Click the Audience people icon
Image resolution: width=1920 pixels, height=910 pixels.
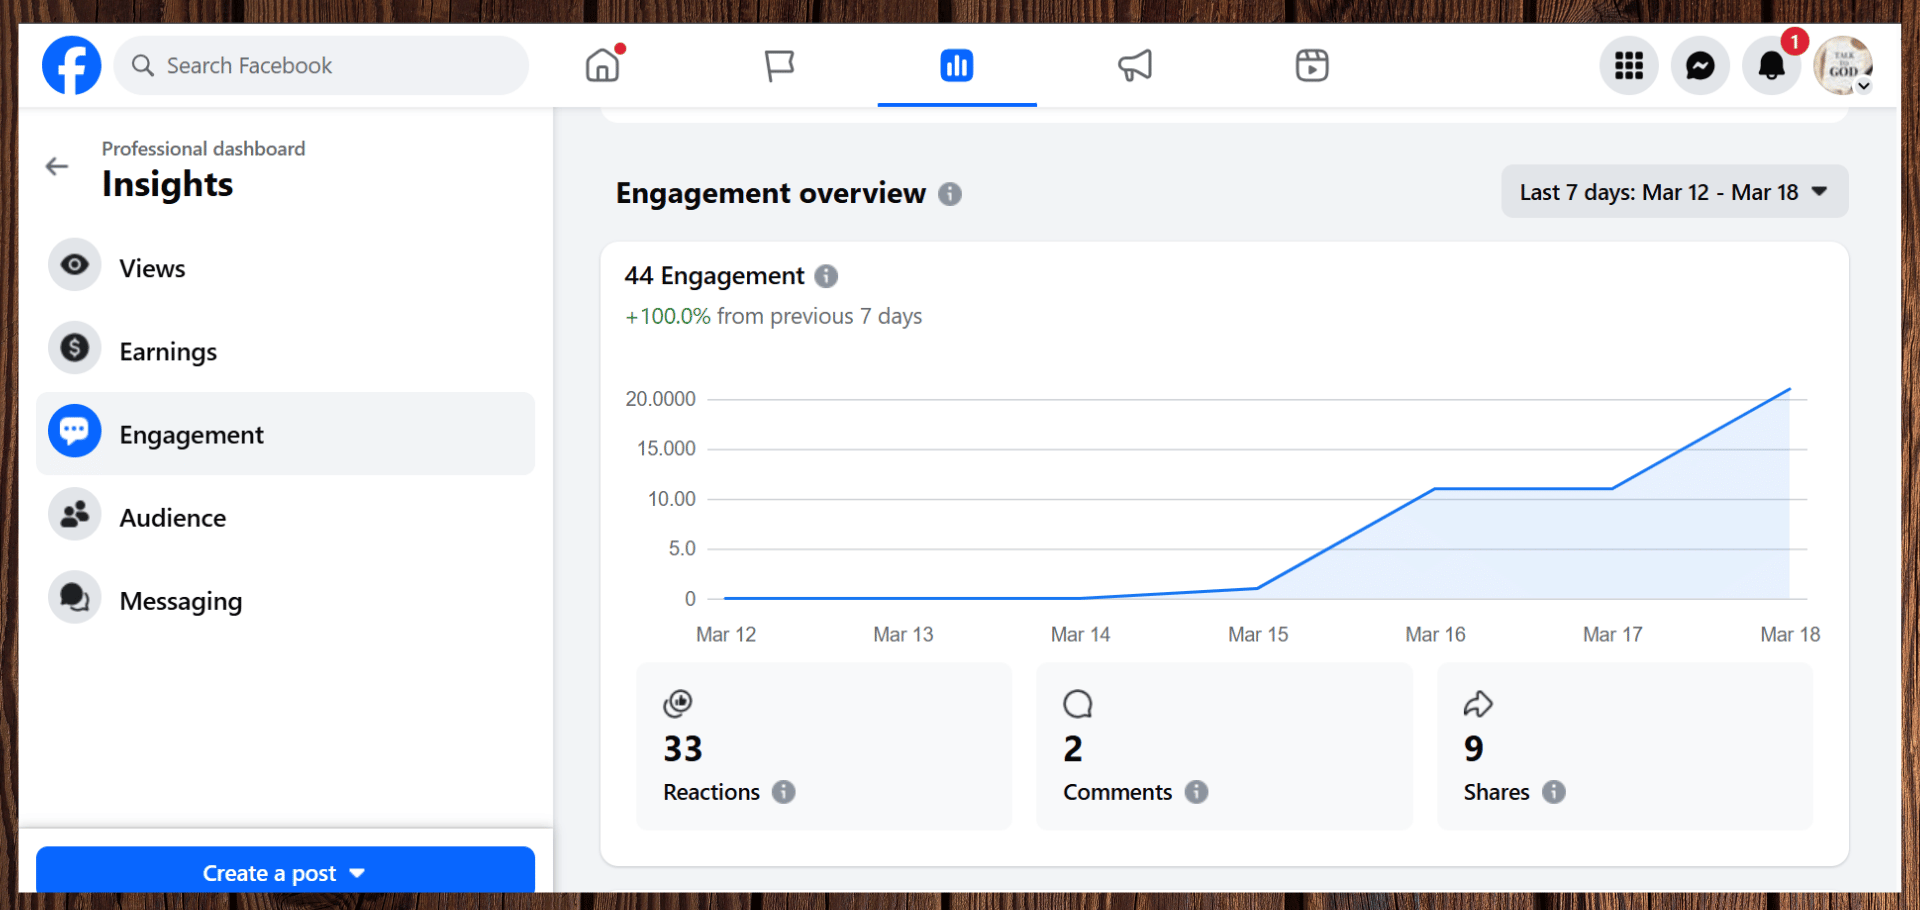(x=75, y=514)
